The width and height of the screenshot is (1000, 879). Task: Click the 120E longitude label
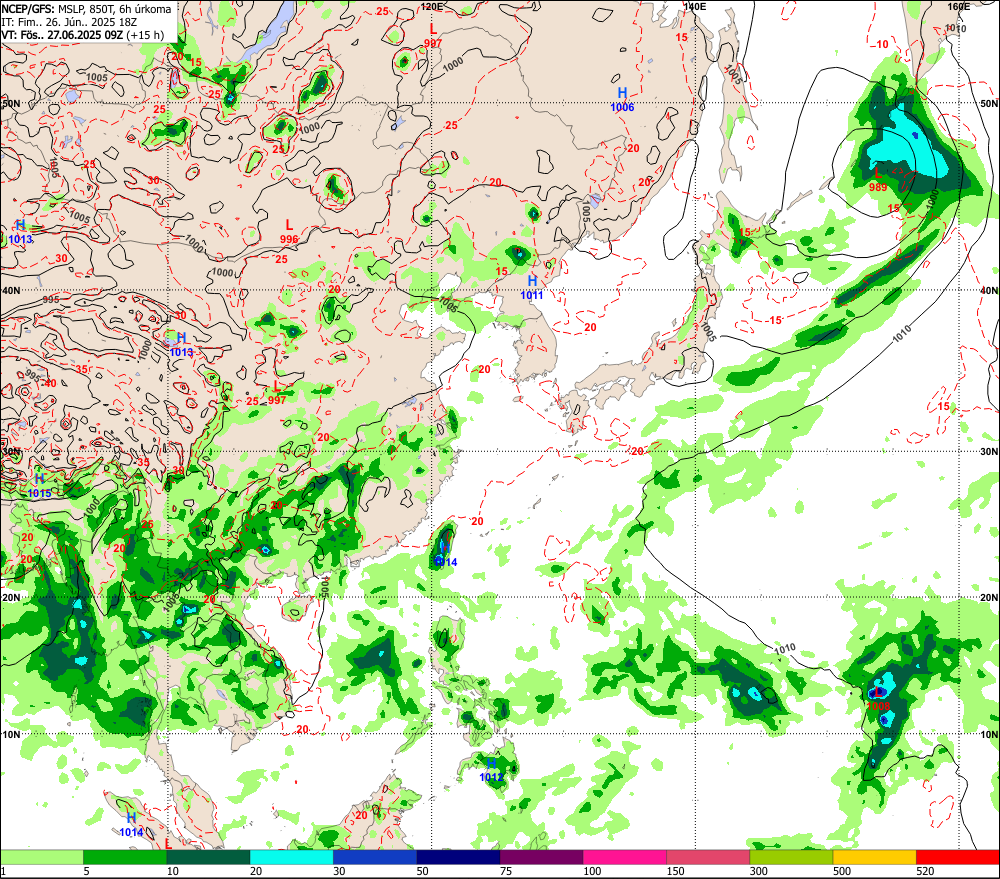click(432, 6)
